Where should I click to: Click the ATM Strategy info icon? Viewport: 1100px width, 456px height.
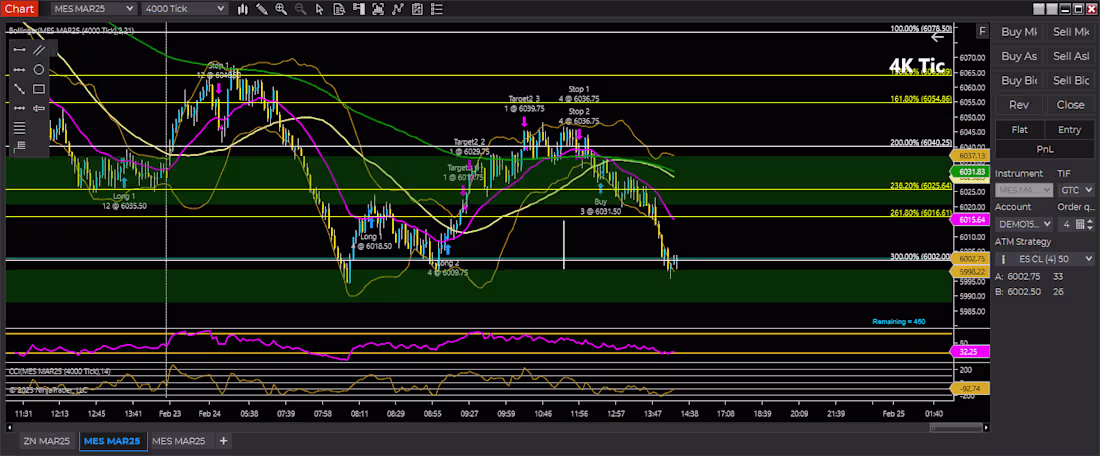(1002, 259)
